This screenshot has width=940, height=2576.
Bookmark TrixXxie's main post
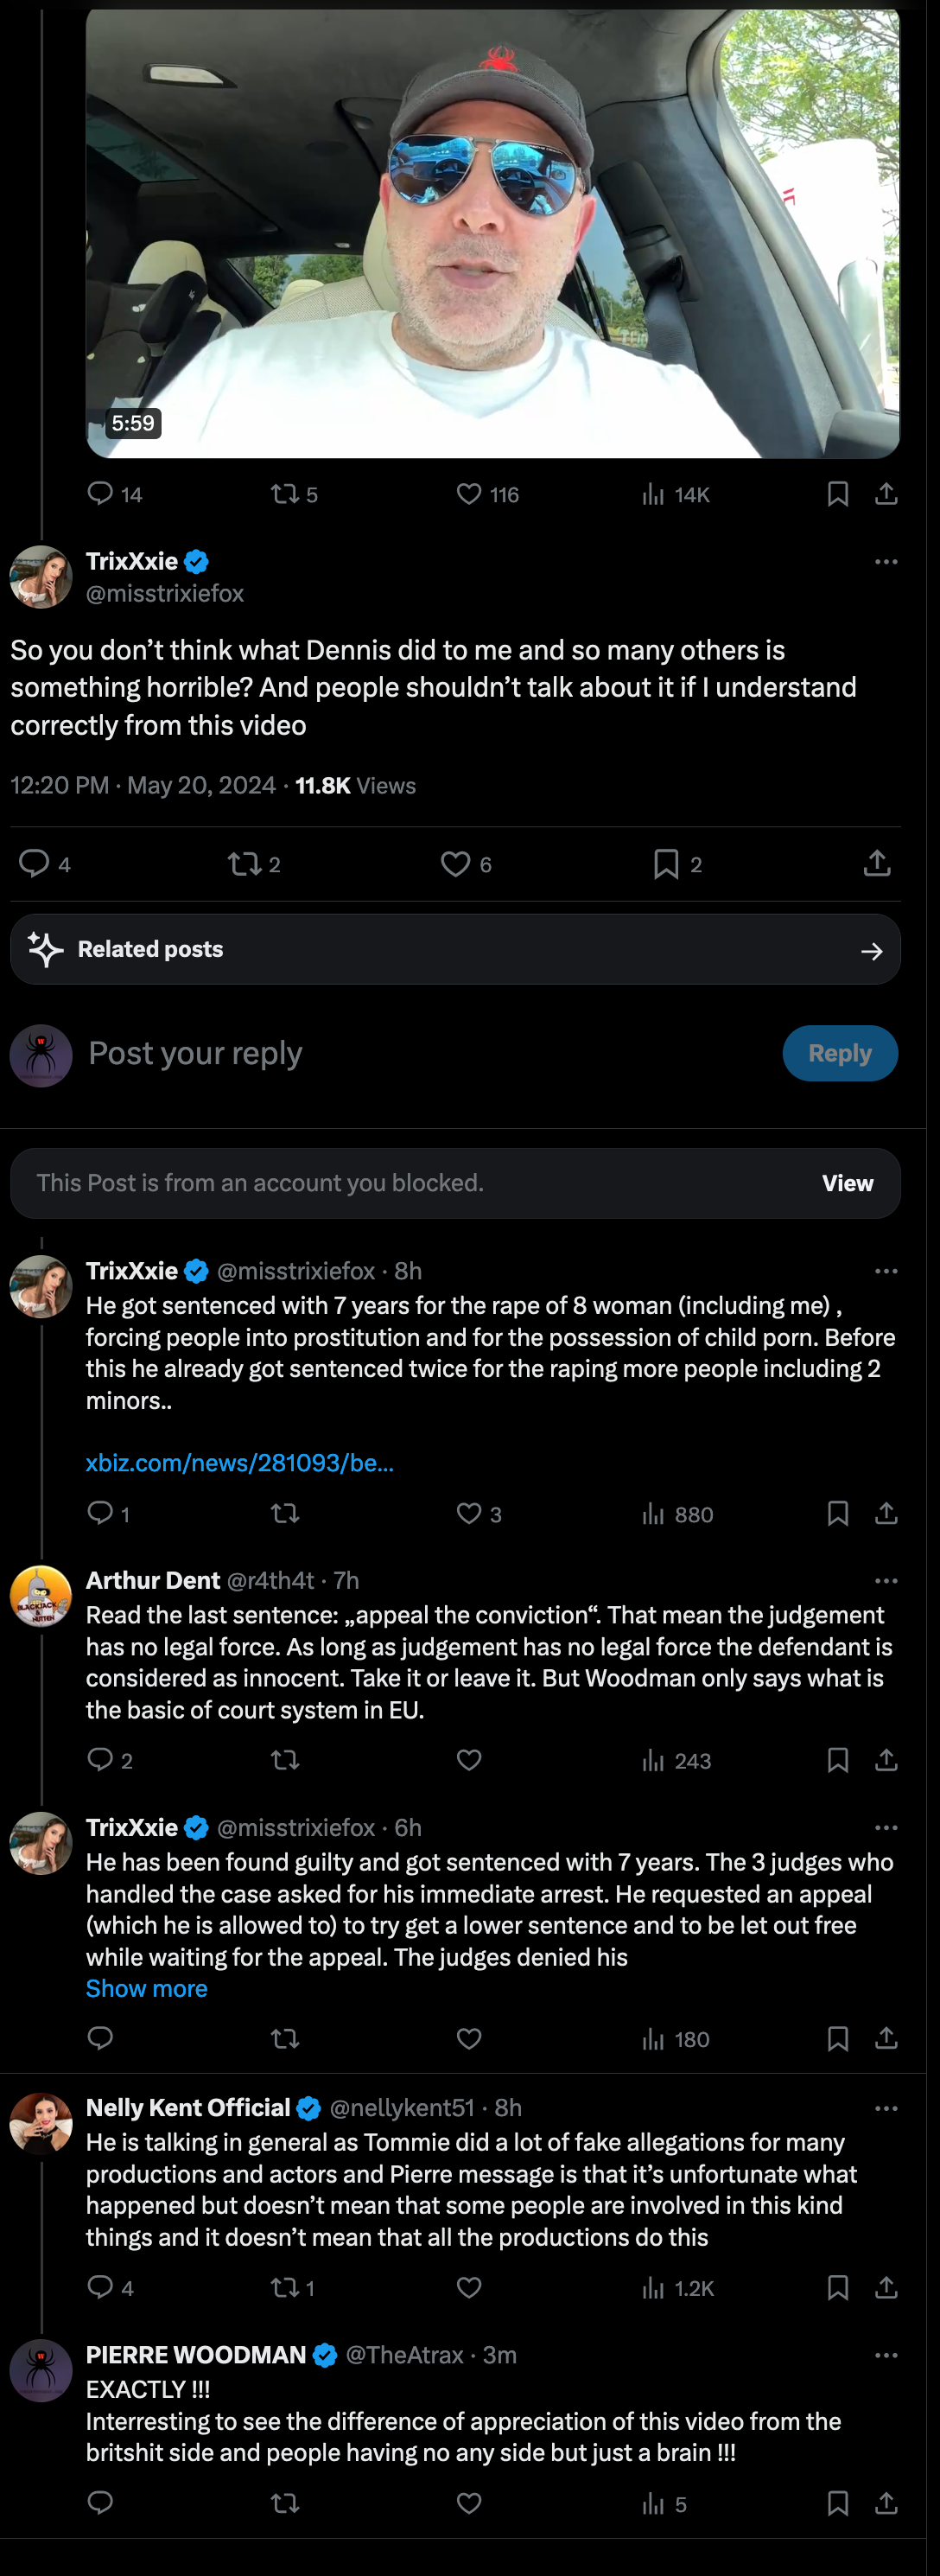click(x=666, y=864)
